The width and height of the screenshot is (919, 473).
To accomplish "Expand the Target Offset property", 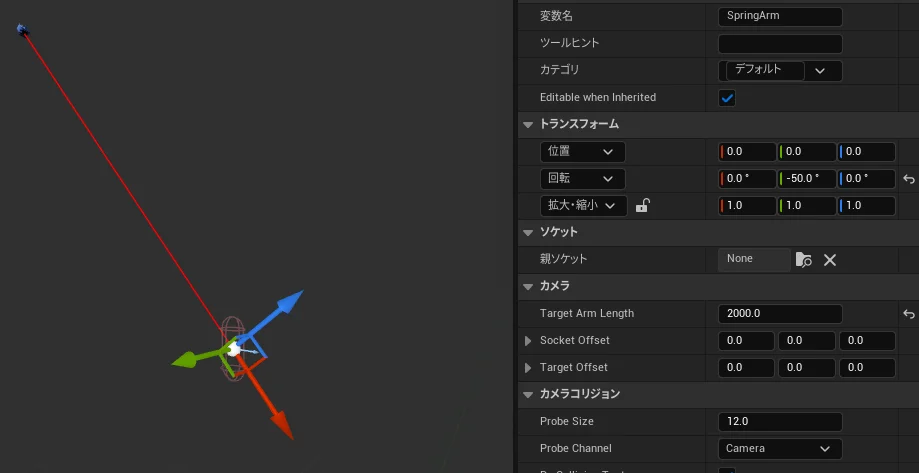I will click(528, 368).
